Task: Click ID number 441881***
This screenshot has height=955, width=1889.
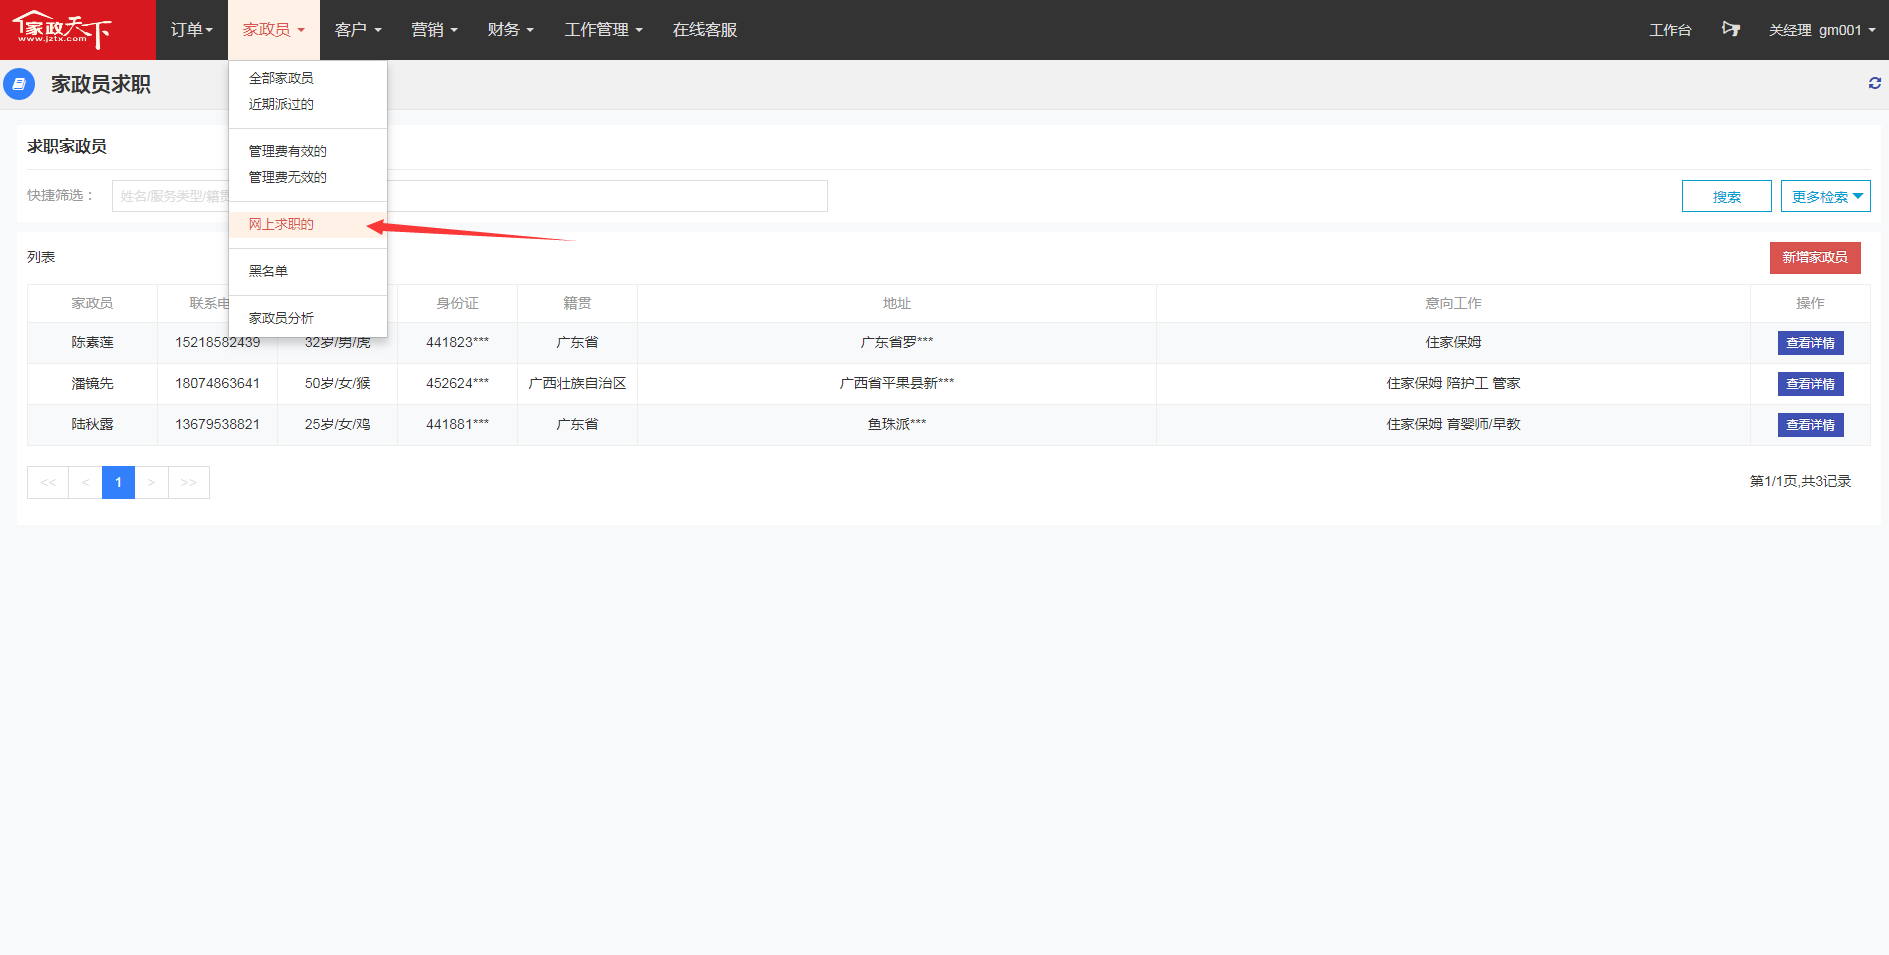Action: (457, 424)
